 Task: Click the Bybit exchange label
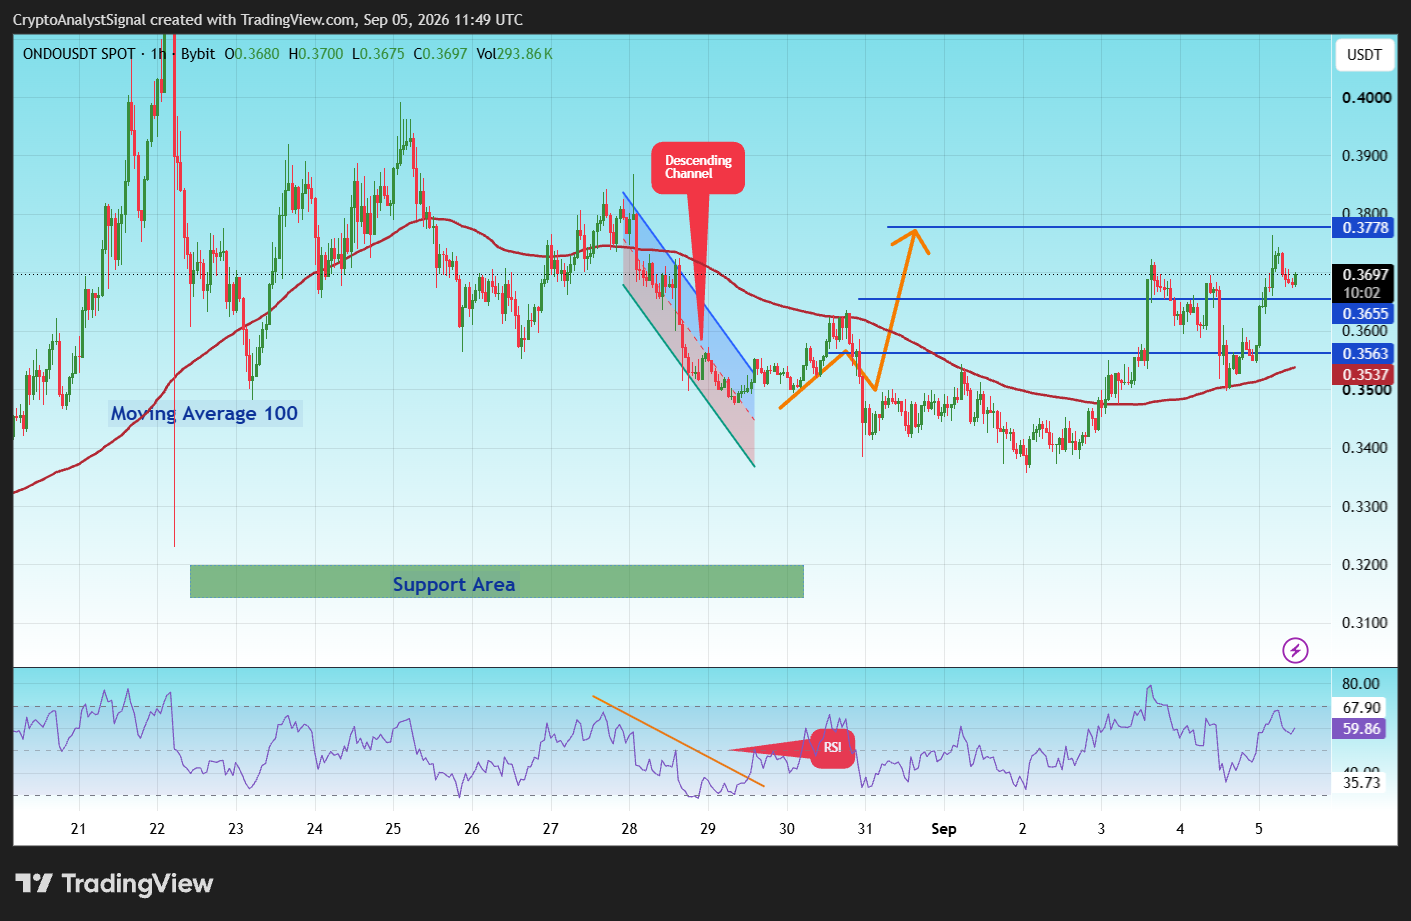click(x=198, y=54)
